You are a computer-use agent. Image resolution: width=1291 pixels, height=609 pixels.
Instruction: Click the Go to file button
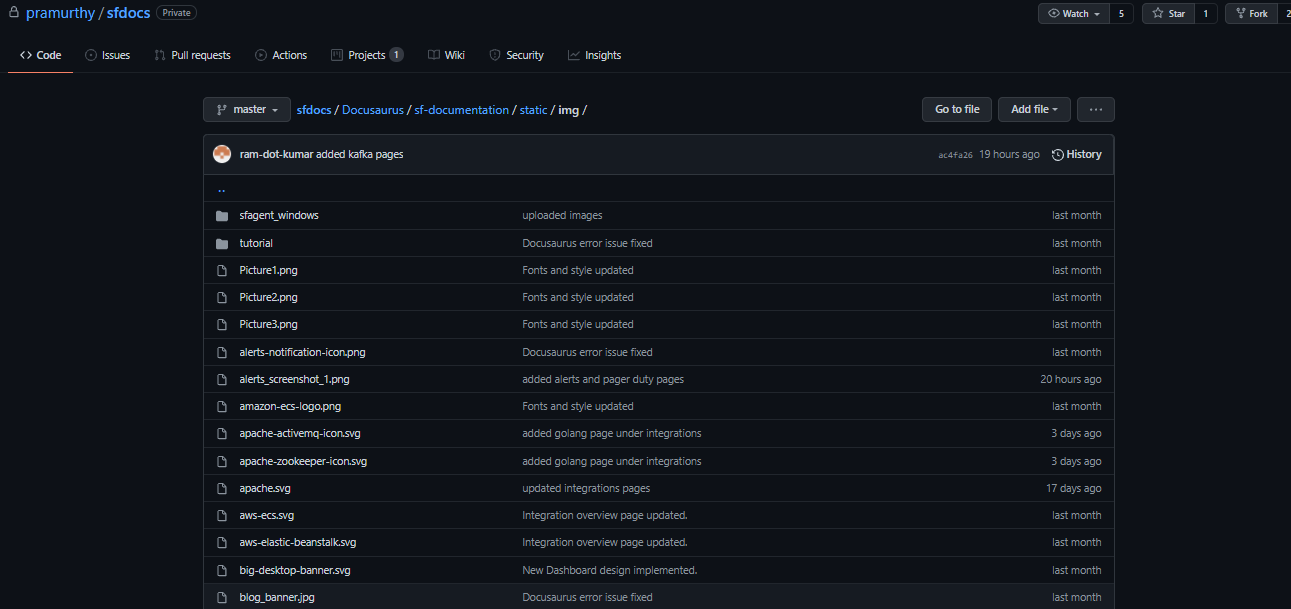click(957, 110)
